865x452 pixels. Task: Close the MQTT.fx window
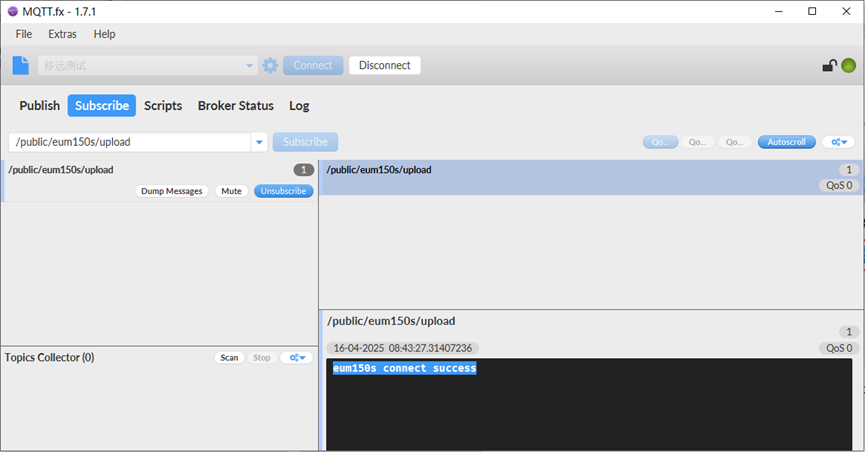[x=846, y=12]
